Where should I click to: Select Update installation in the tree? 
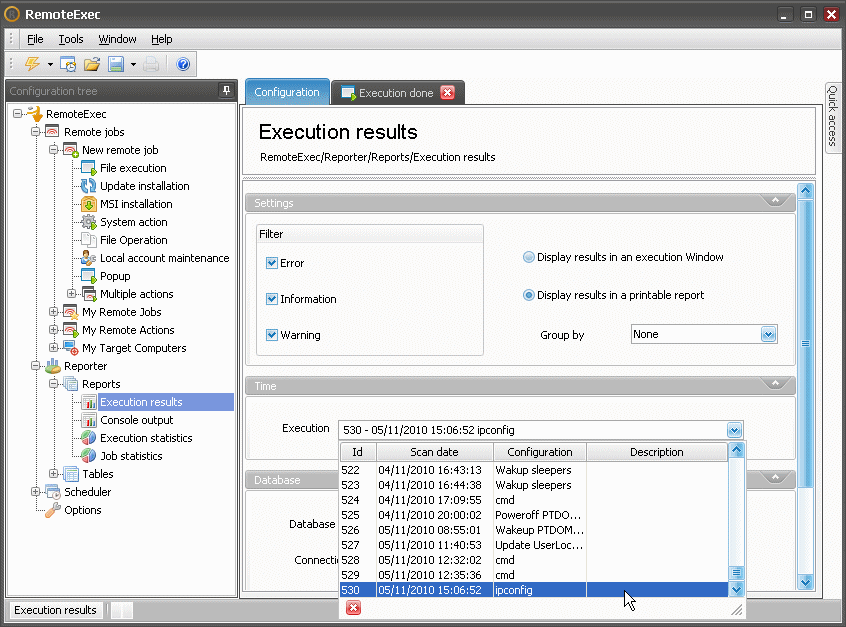(145, 186)
